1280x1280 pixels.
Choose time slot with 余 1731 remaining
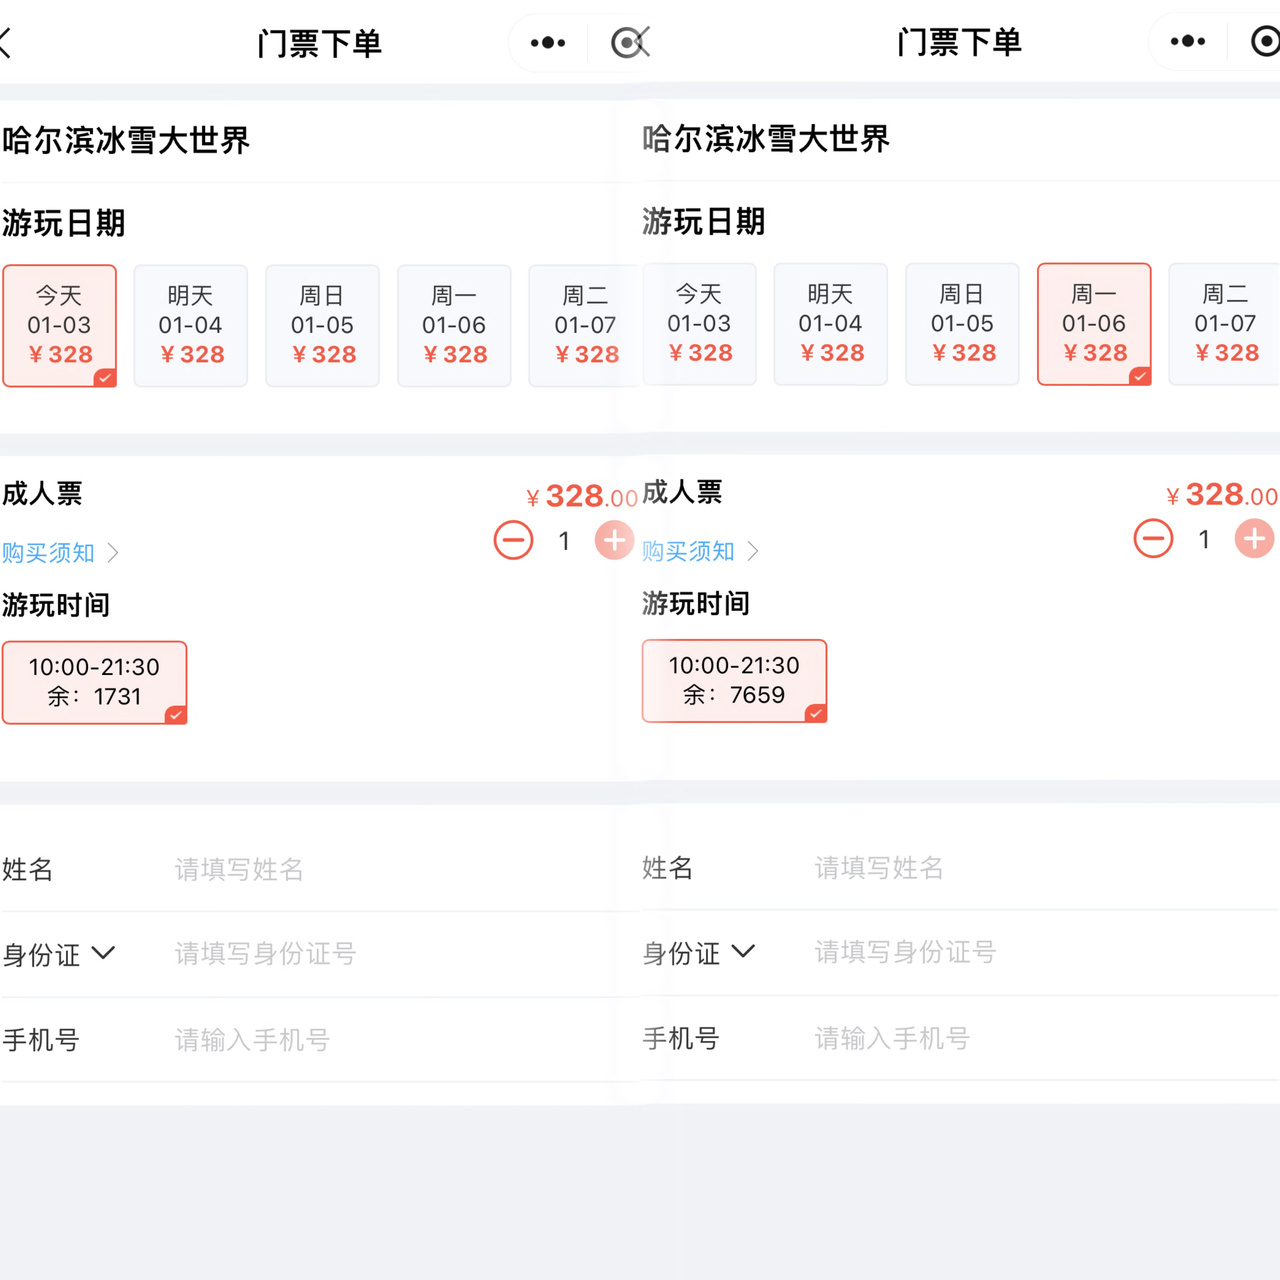95,683
